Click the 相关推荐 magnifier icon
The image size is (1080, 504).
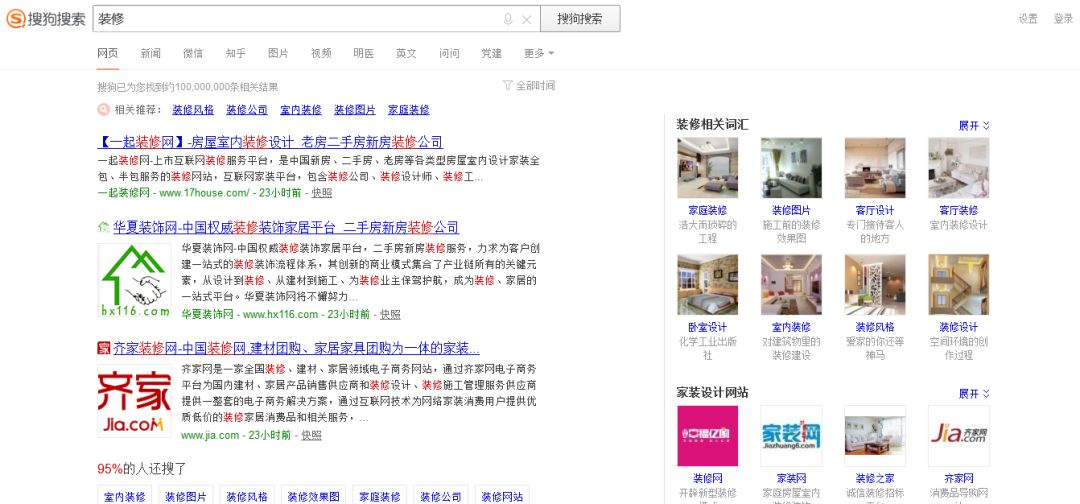click(x=103, y=109)
